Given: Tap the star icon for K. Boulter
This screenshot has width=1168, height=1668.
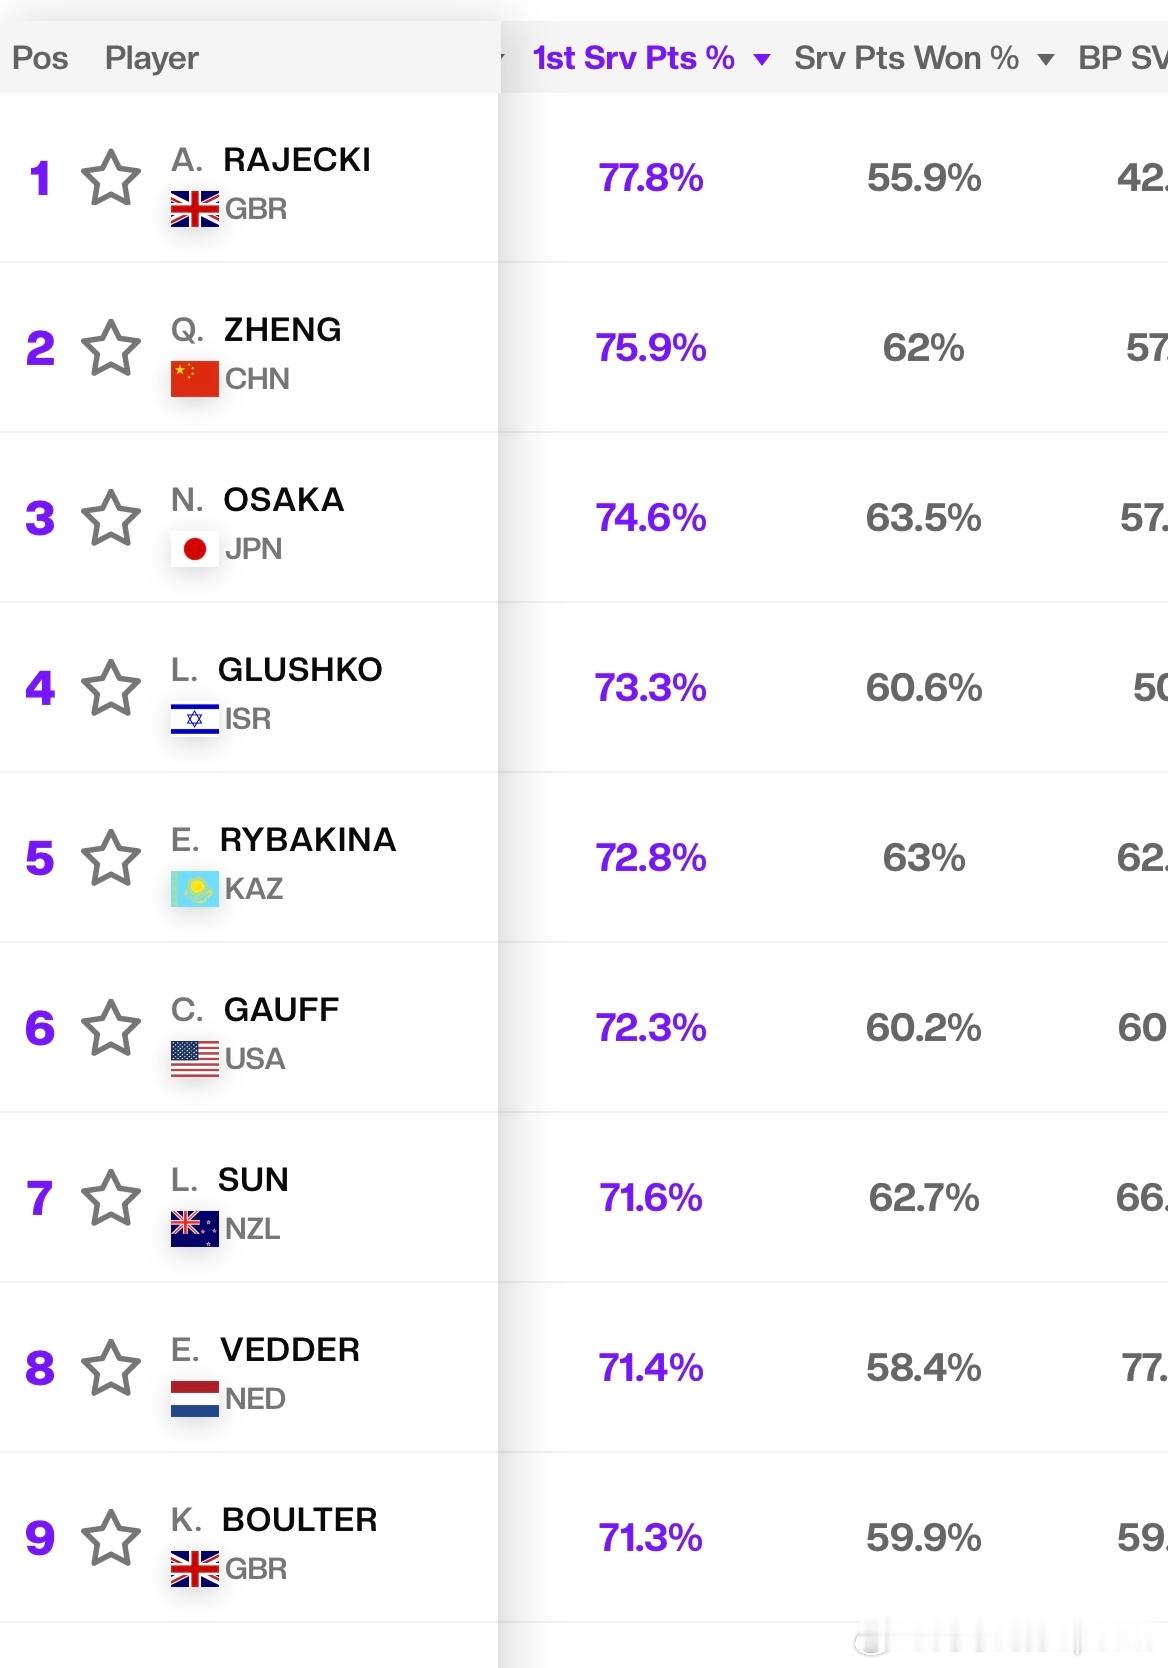Looking at the screenshot, I should (111, 1538).
